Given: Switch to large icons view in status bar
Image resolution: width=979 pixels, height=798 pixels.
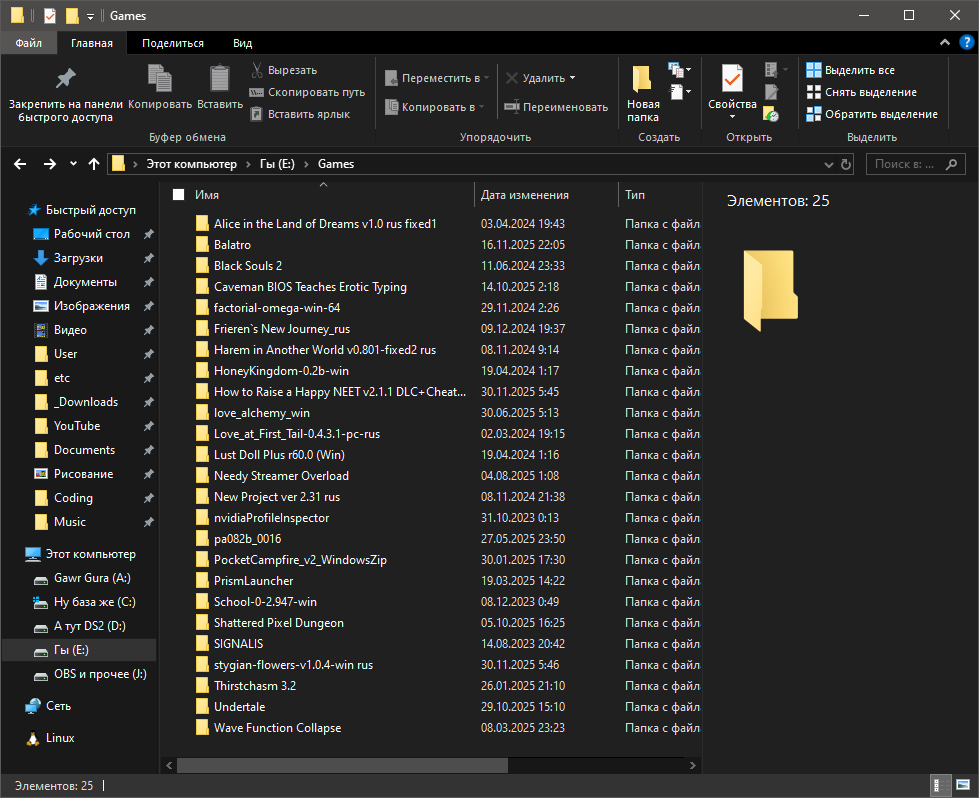Looking at the screenshot, I should tap(962, 786).
